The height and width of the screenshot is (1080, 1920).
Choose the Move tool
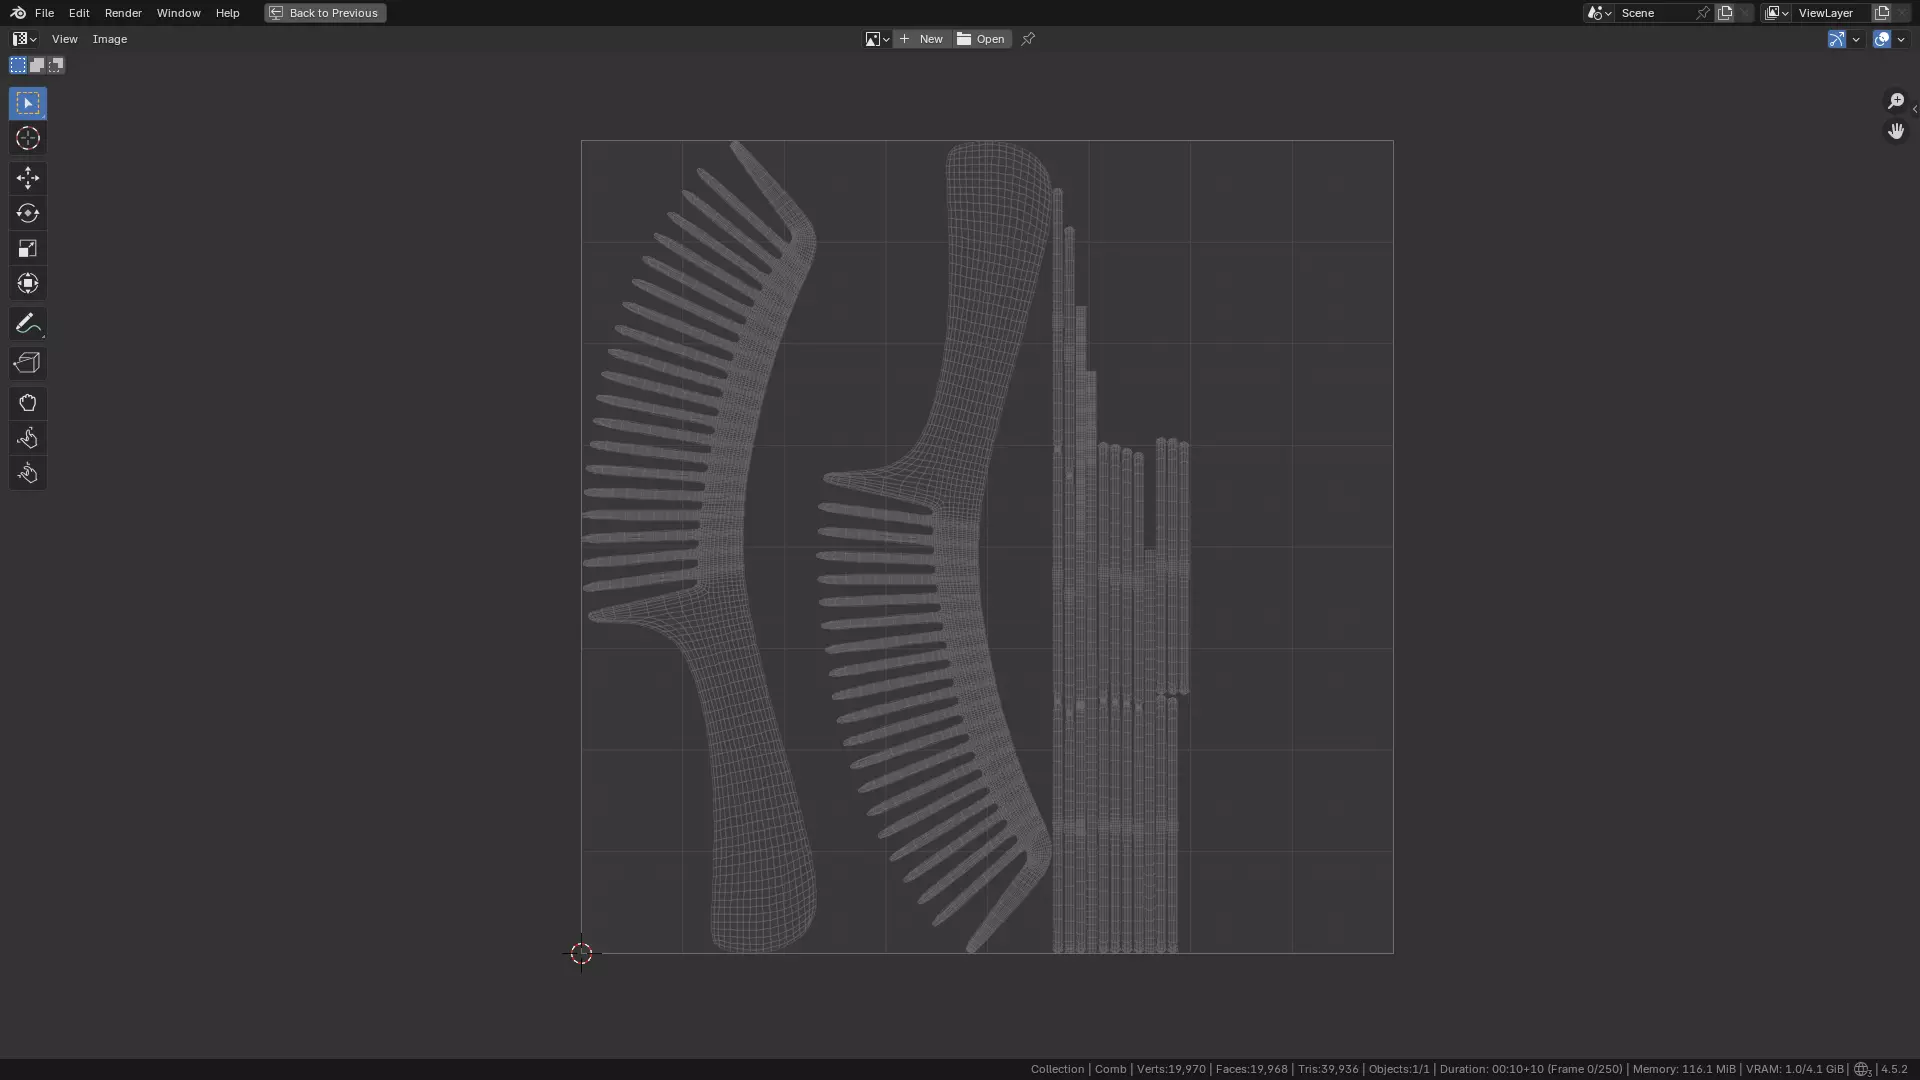[x=27, y=179]
